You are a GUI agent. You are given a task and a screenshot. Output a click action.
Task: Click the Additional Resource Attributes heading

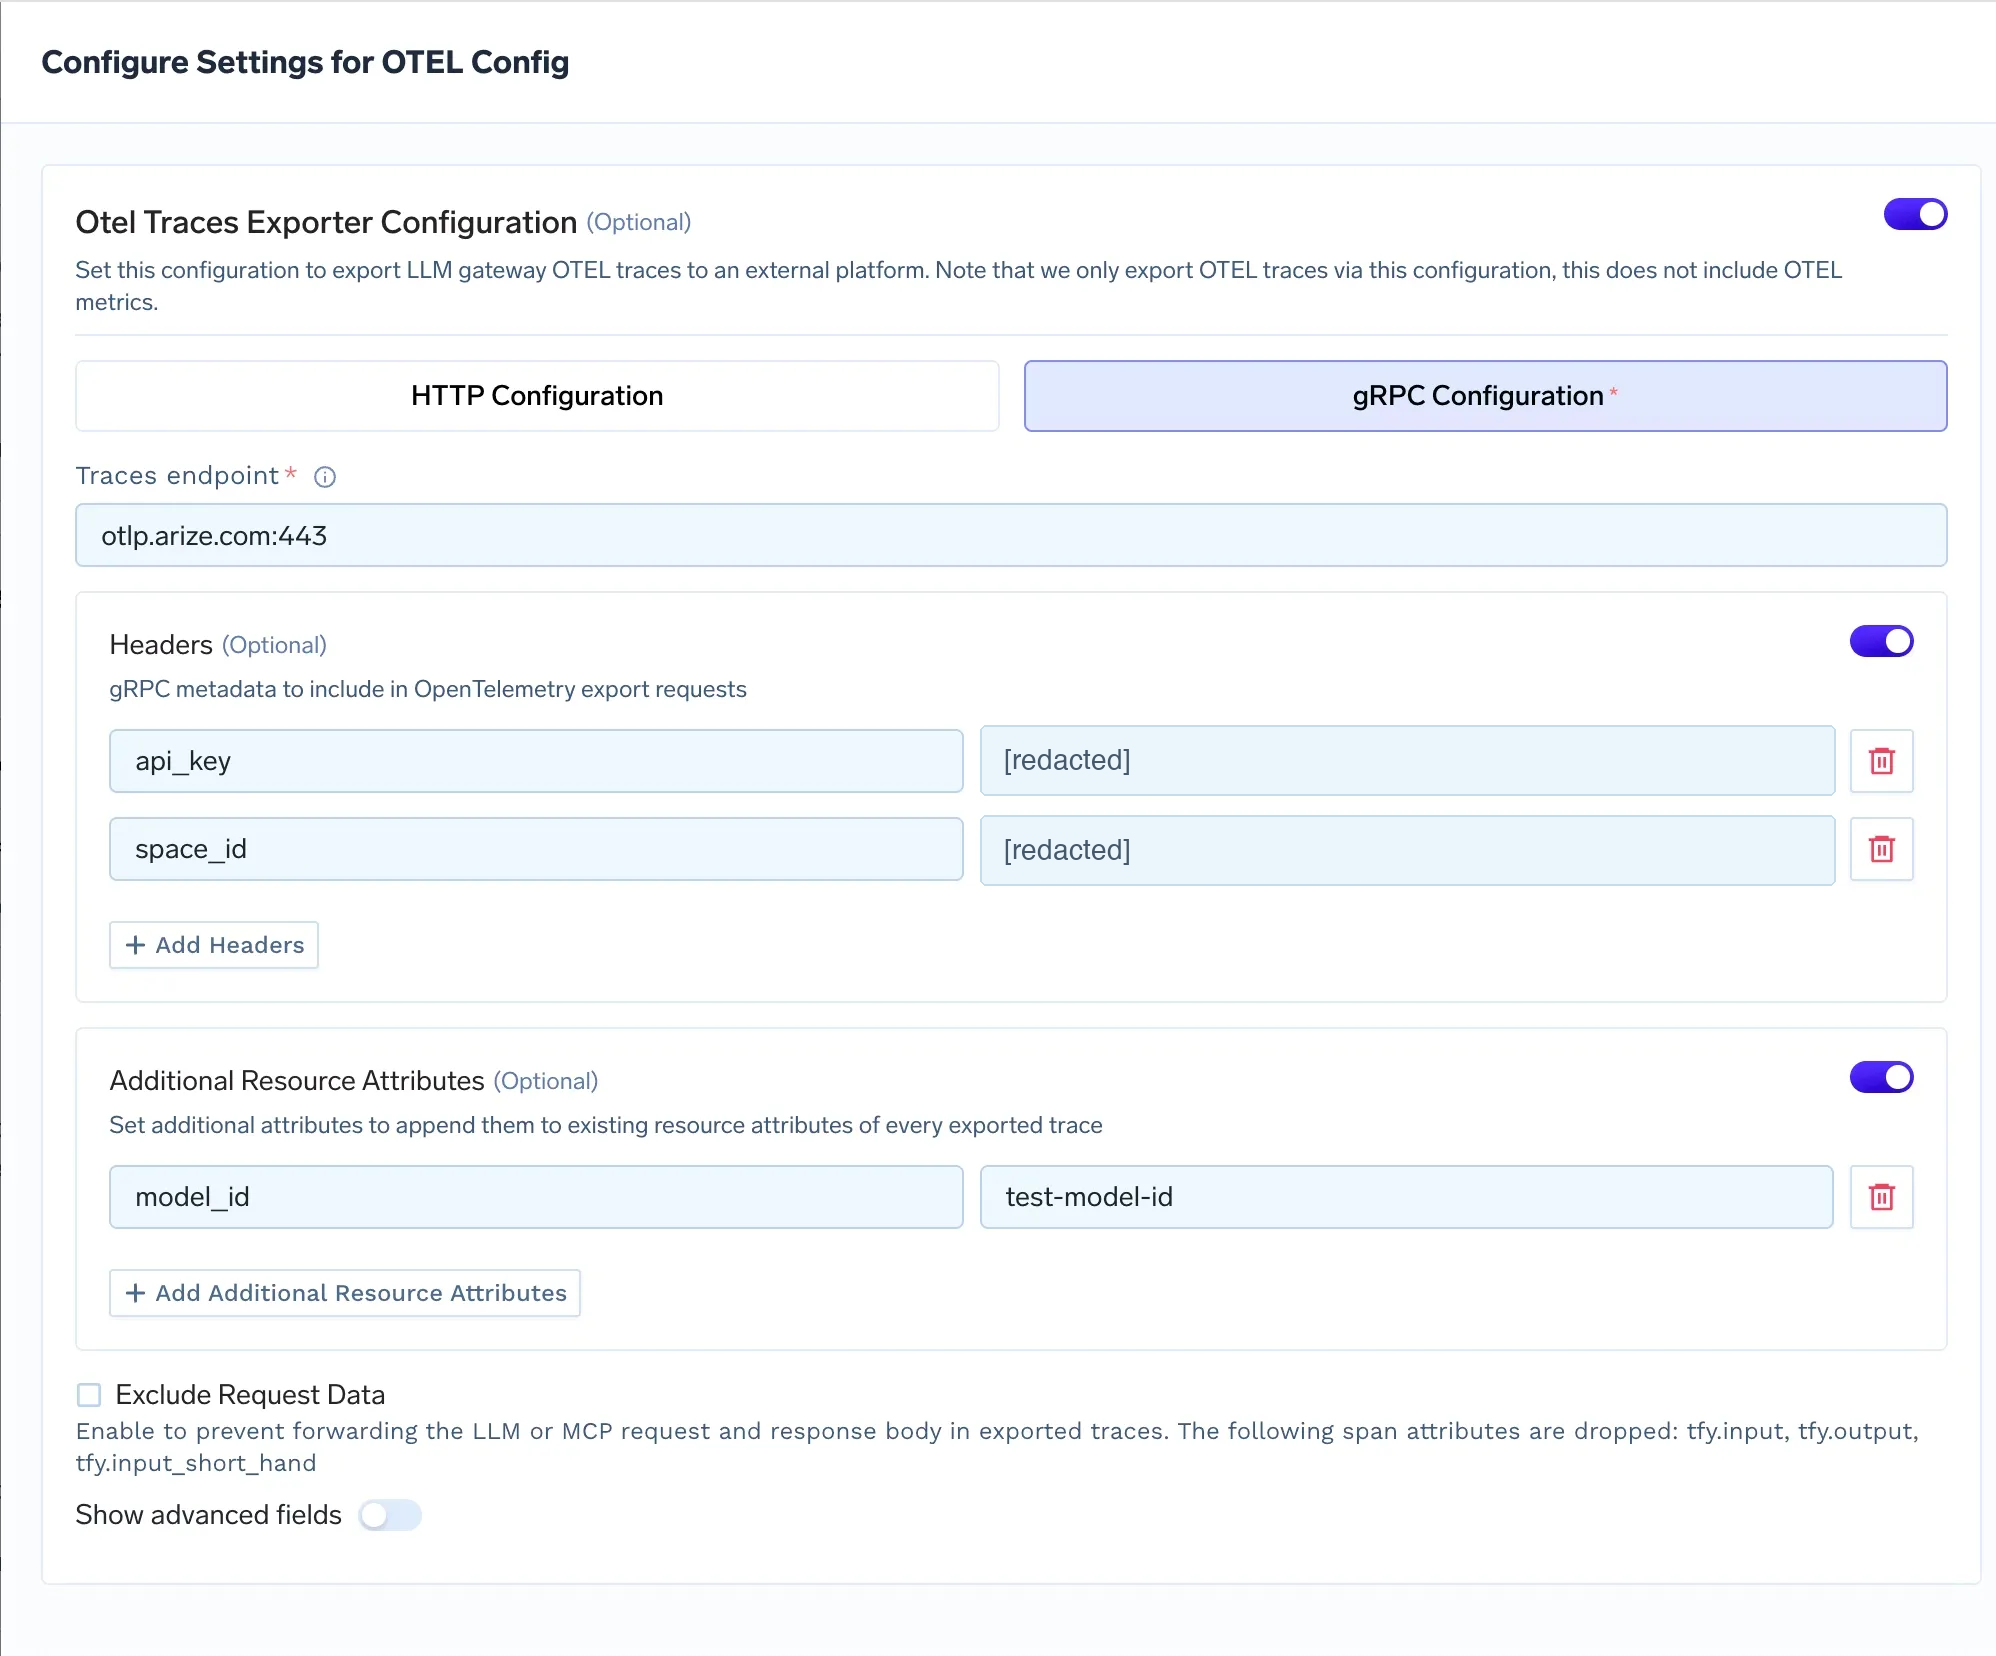297,1081
